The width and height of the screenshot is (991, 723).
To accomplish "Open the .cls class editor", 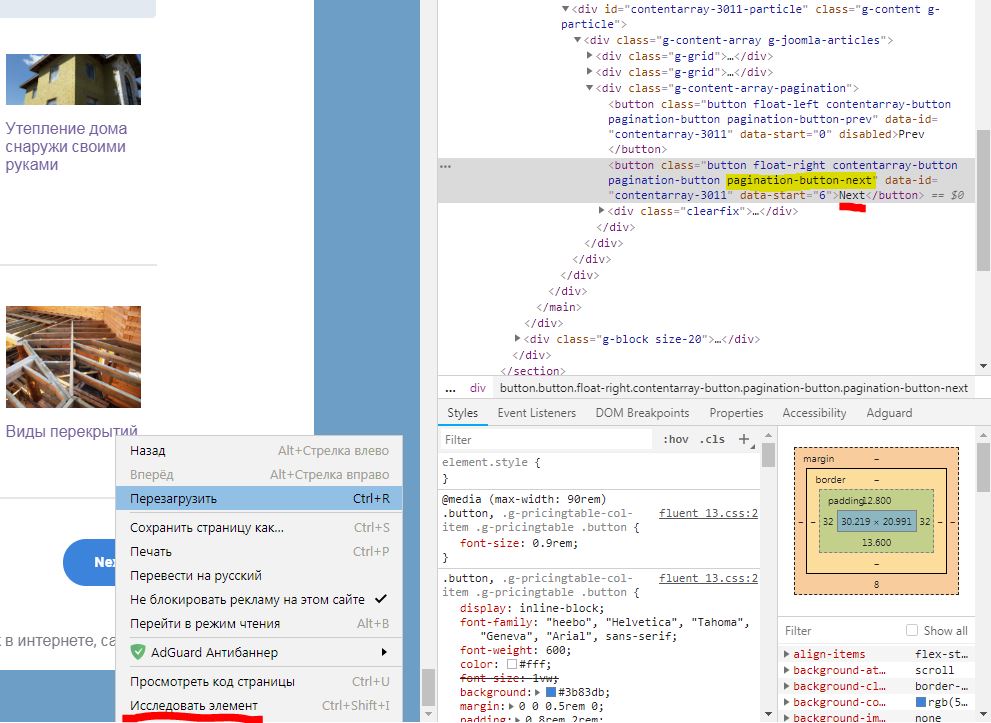I will (712, 439).
